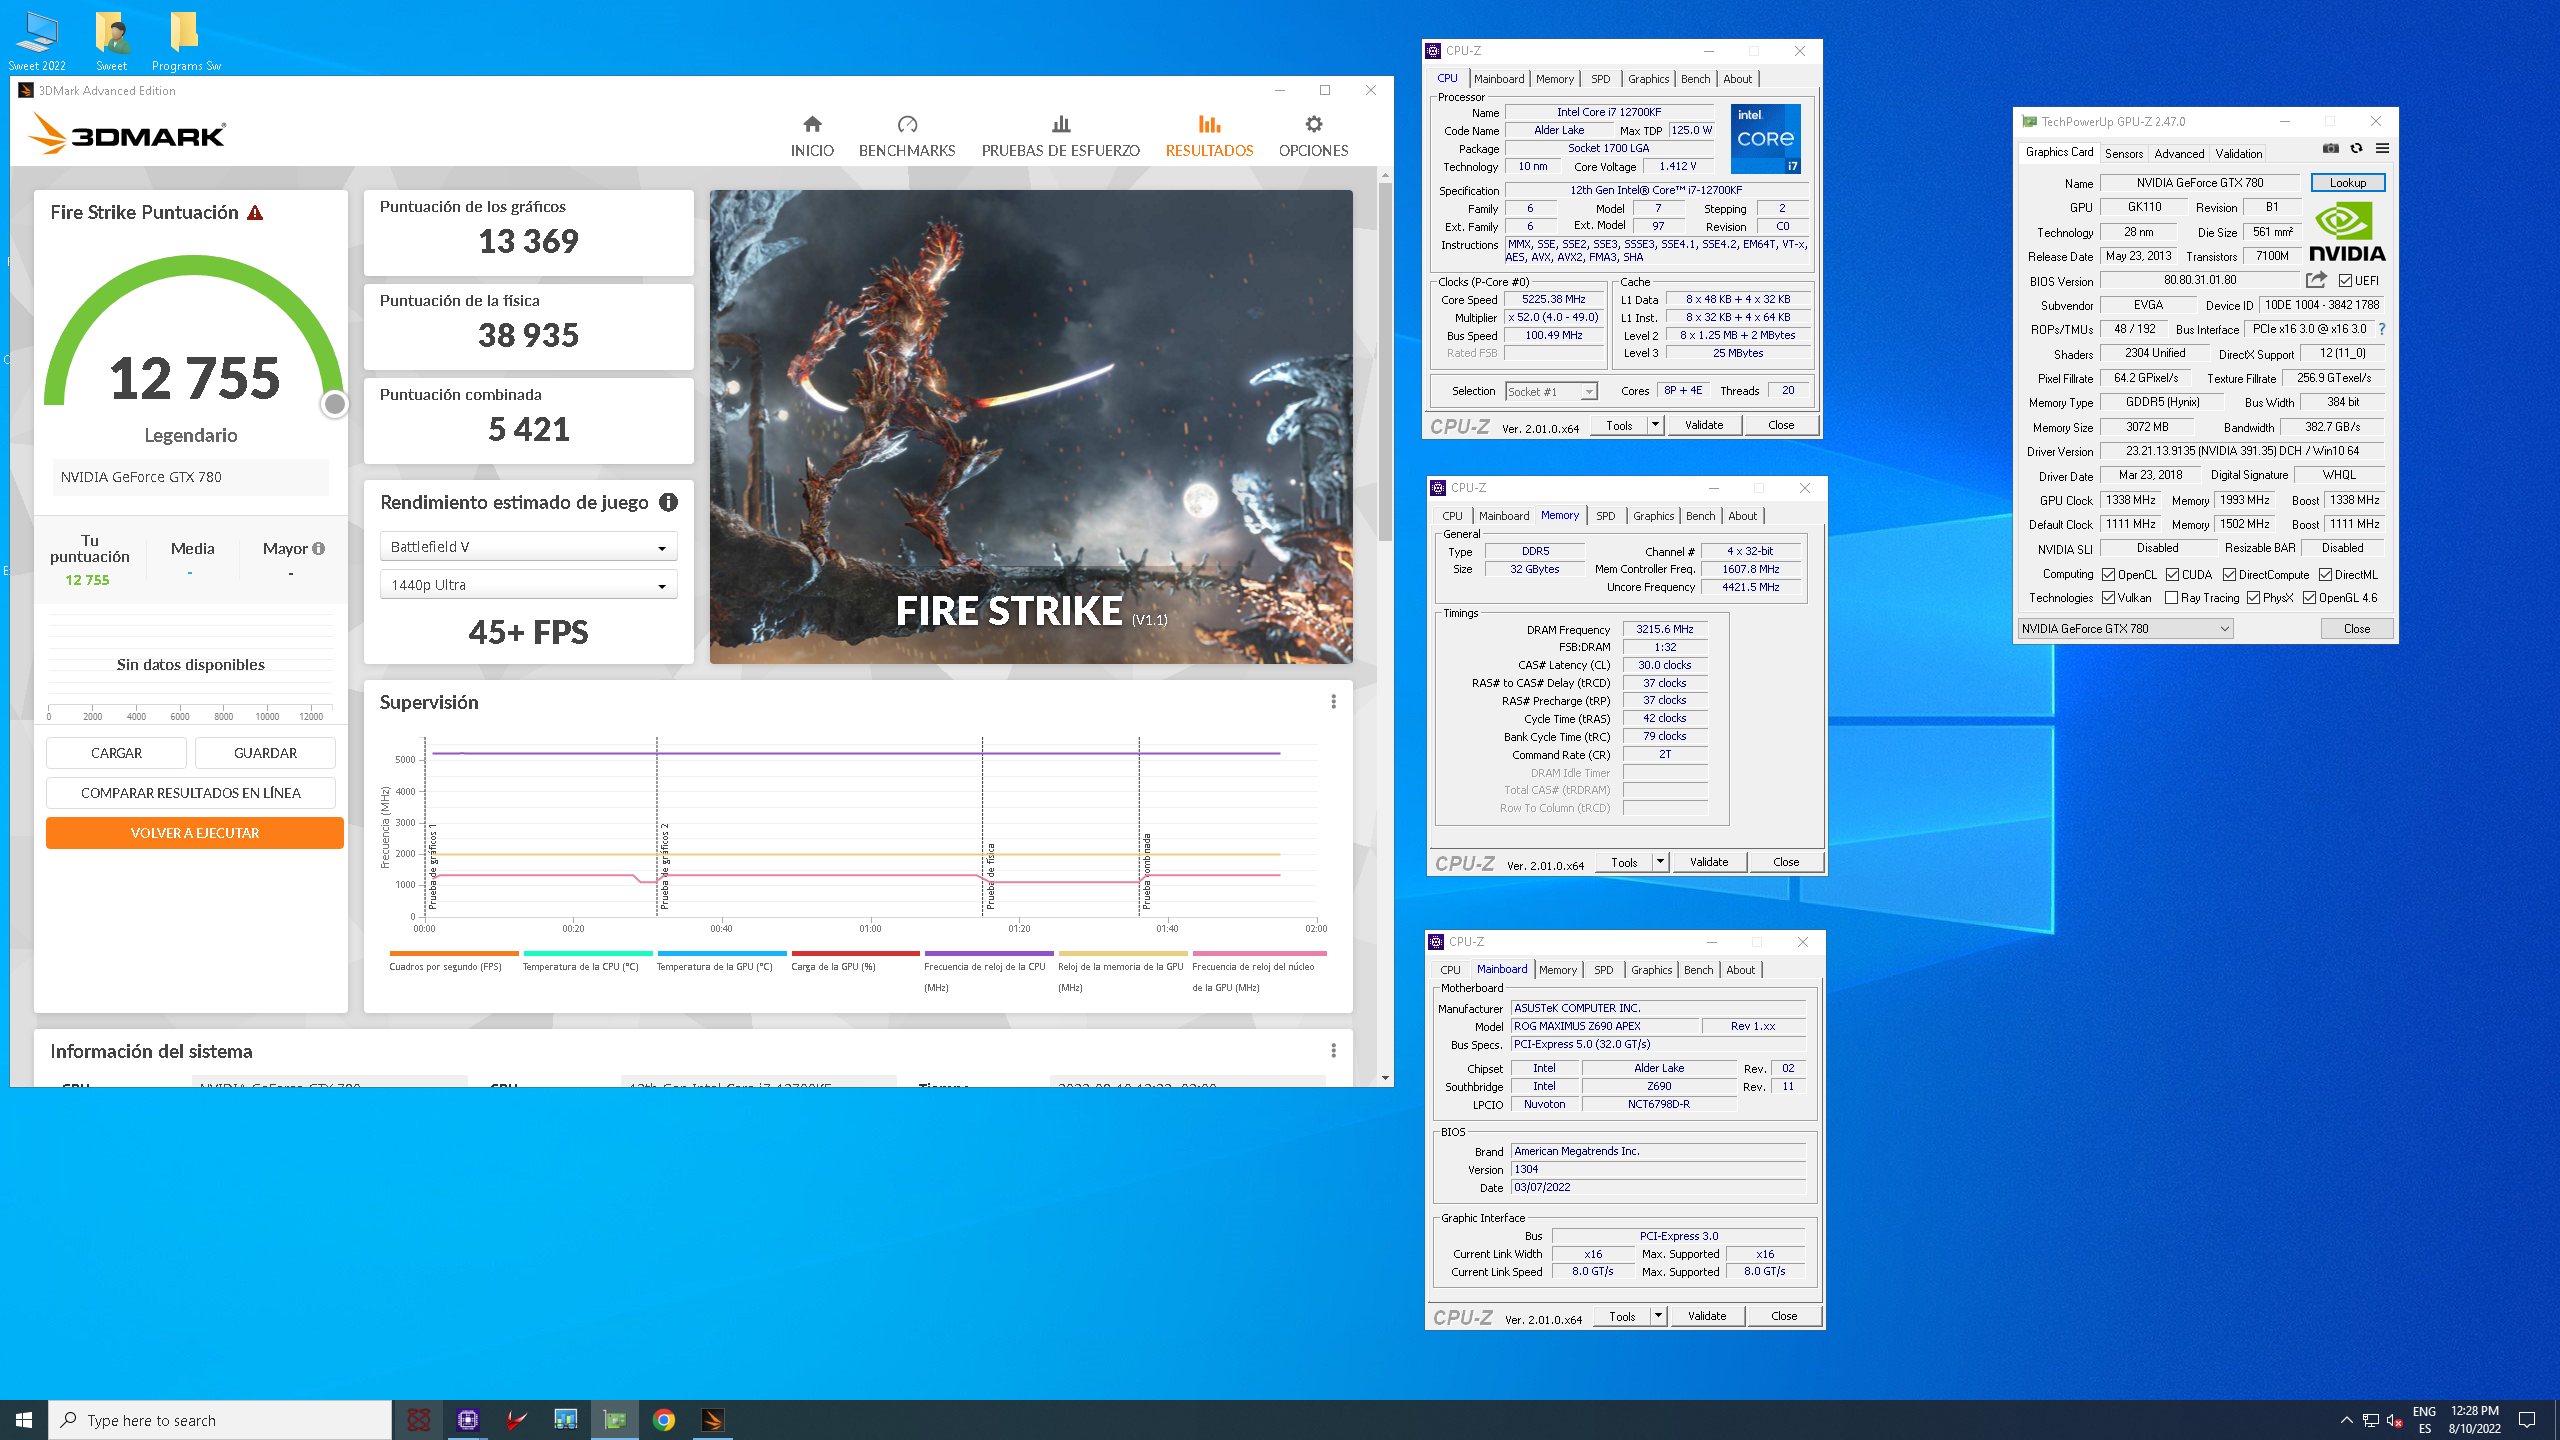Click the Fire Strike score gauge handle
This screenshot has height=1440, width=2560.
coord(335,404)
